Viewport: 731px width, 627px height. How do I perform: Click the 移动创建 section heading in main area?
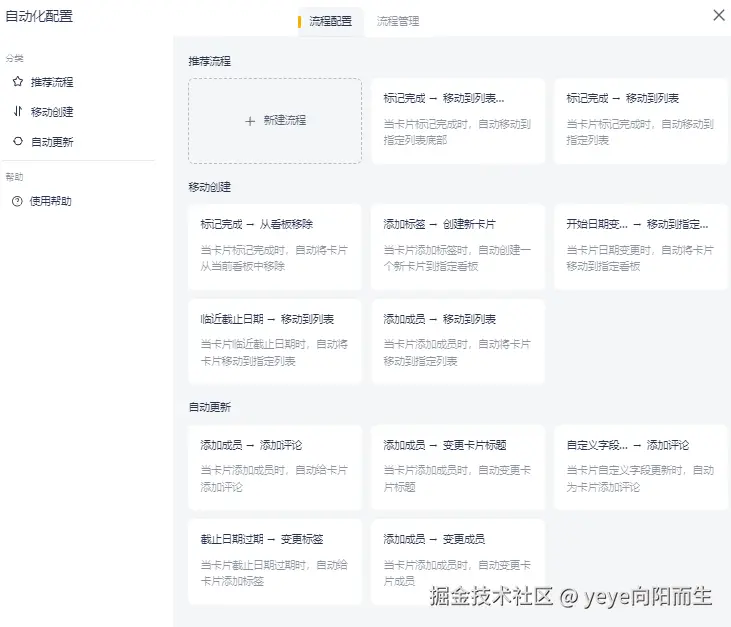pyautogui.click(x=209, y=187)
